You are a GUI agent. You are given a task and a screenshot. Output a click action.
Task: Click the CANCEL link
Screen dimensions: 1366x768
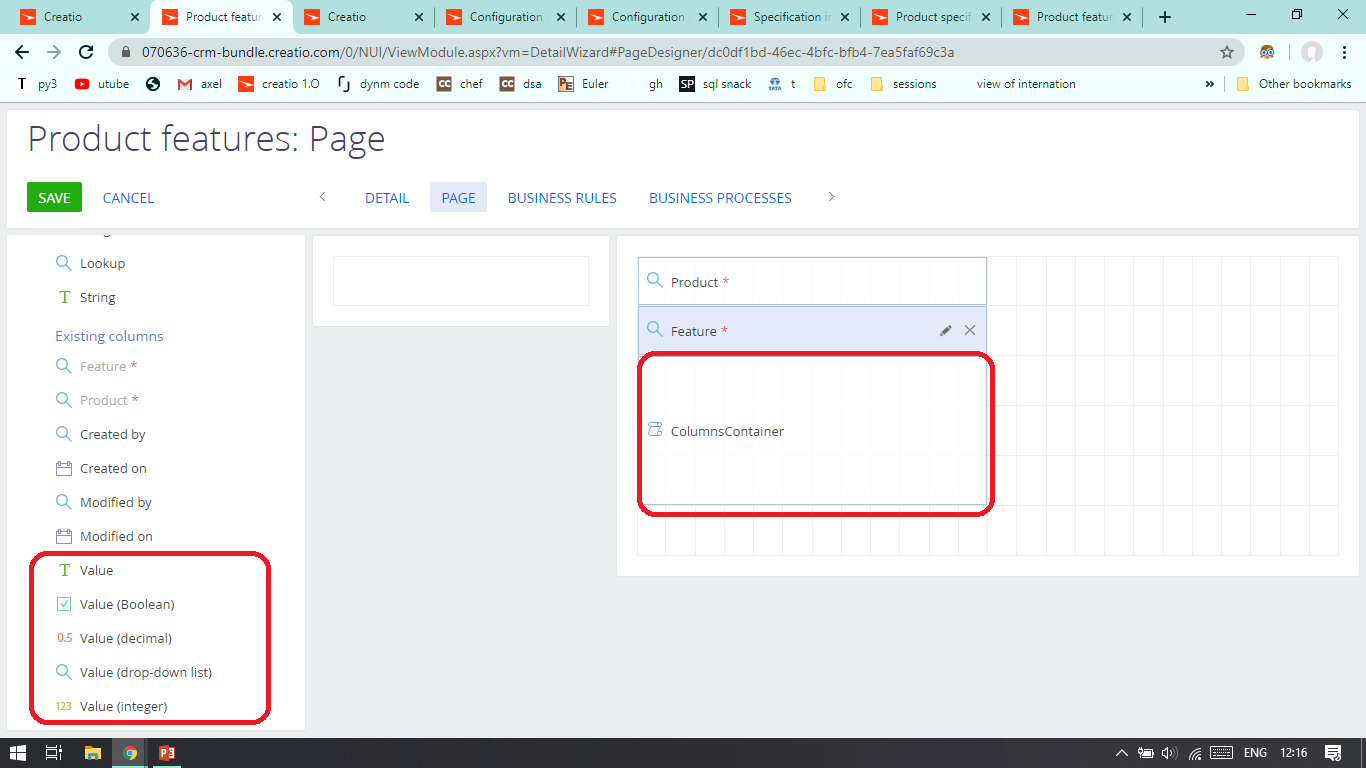coord(128,197)
